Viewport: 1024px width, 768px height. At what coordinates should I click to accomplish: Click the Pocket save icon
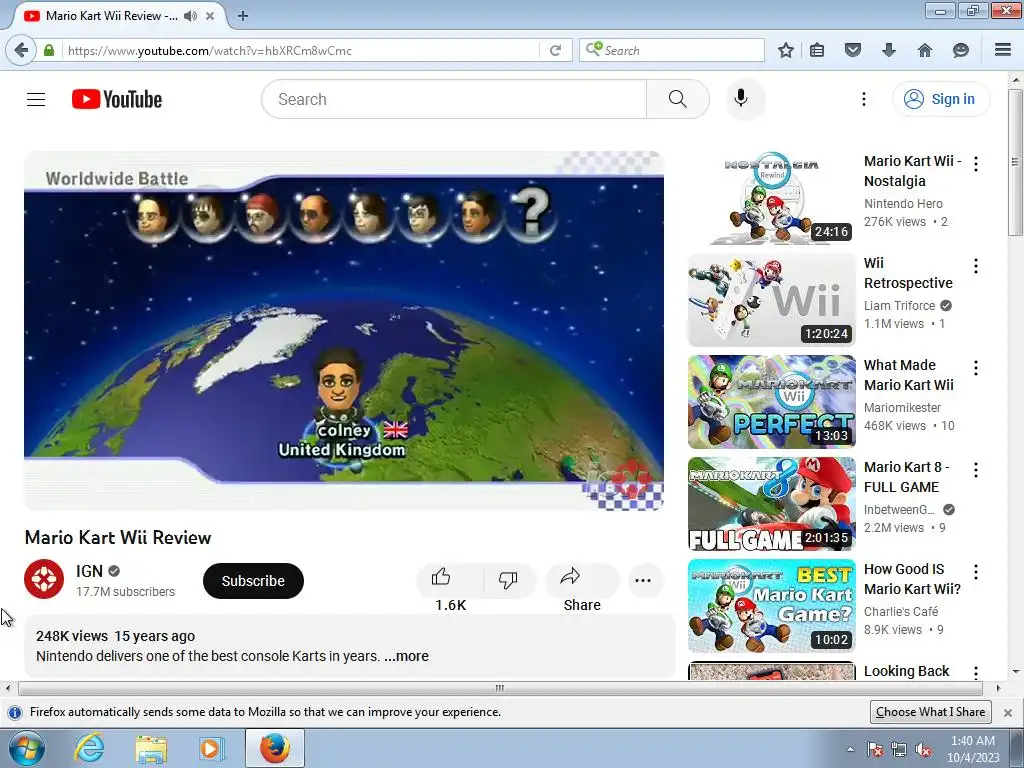coord(853,50)
